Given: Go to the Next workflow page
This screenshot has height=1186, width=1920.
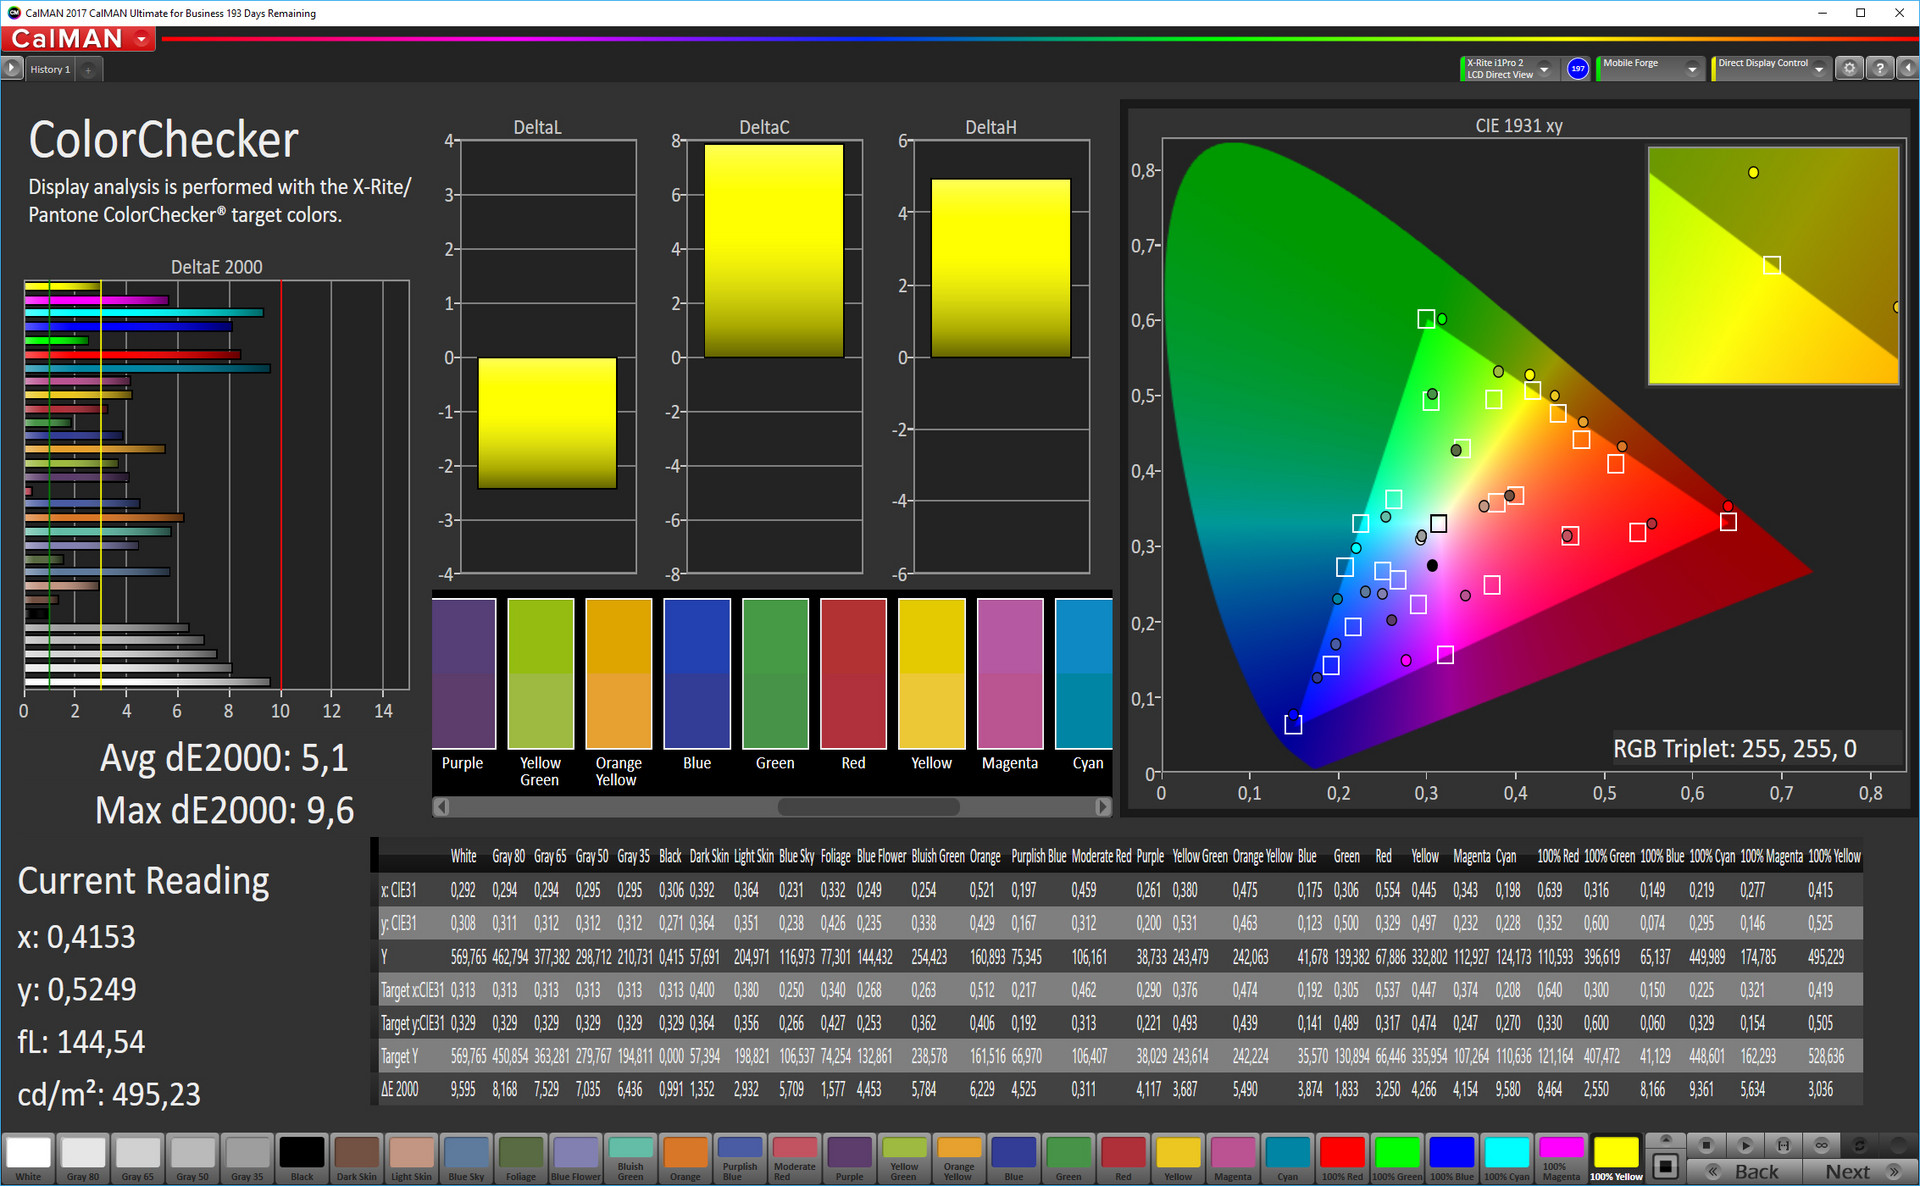Looking at the screenshot, I should [1861, 1171].
